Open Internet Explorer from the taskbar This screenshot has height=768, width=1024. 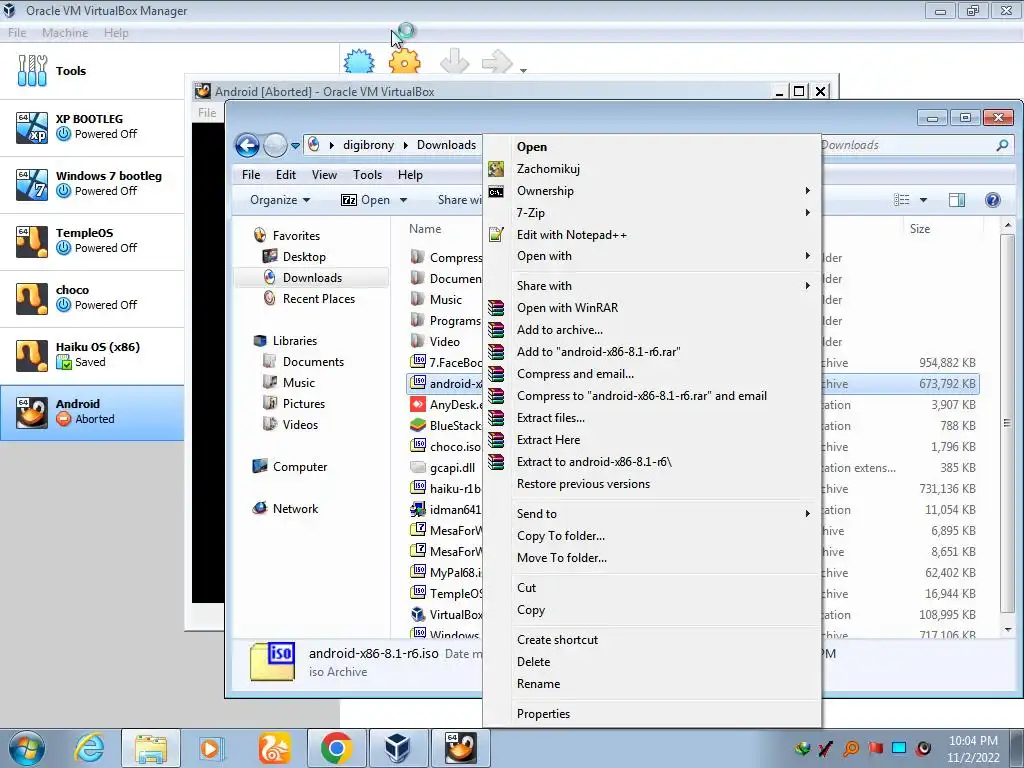(x=89, y=748)
